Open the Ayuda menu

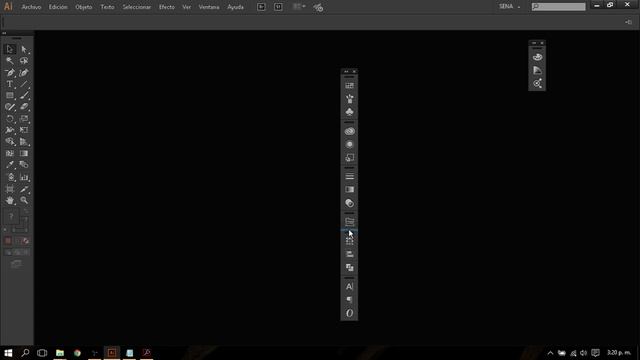[235, 7]
